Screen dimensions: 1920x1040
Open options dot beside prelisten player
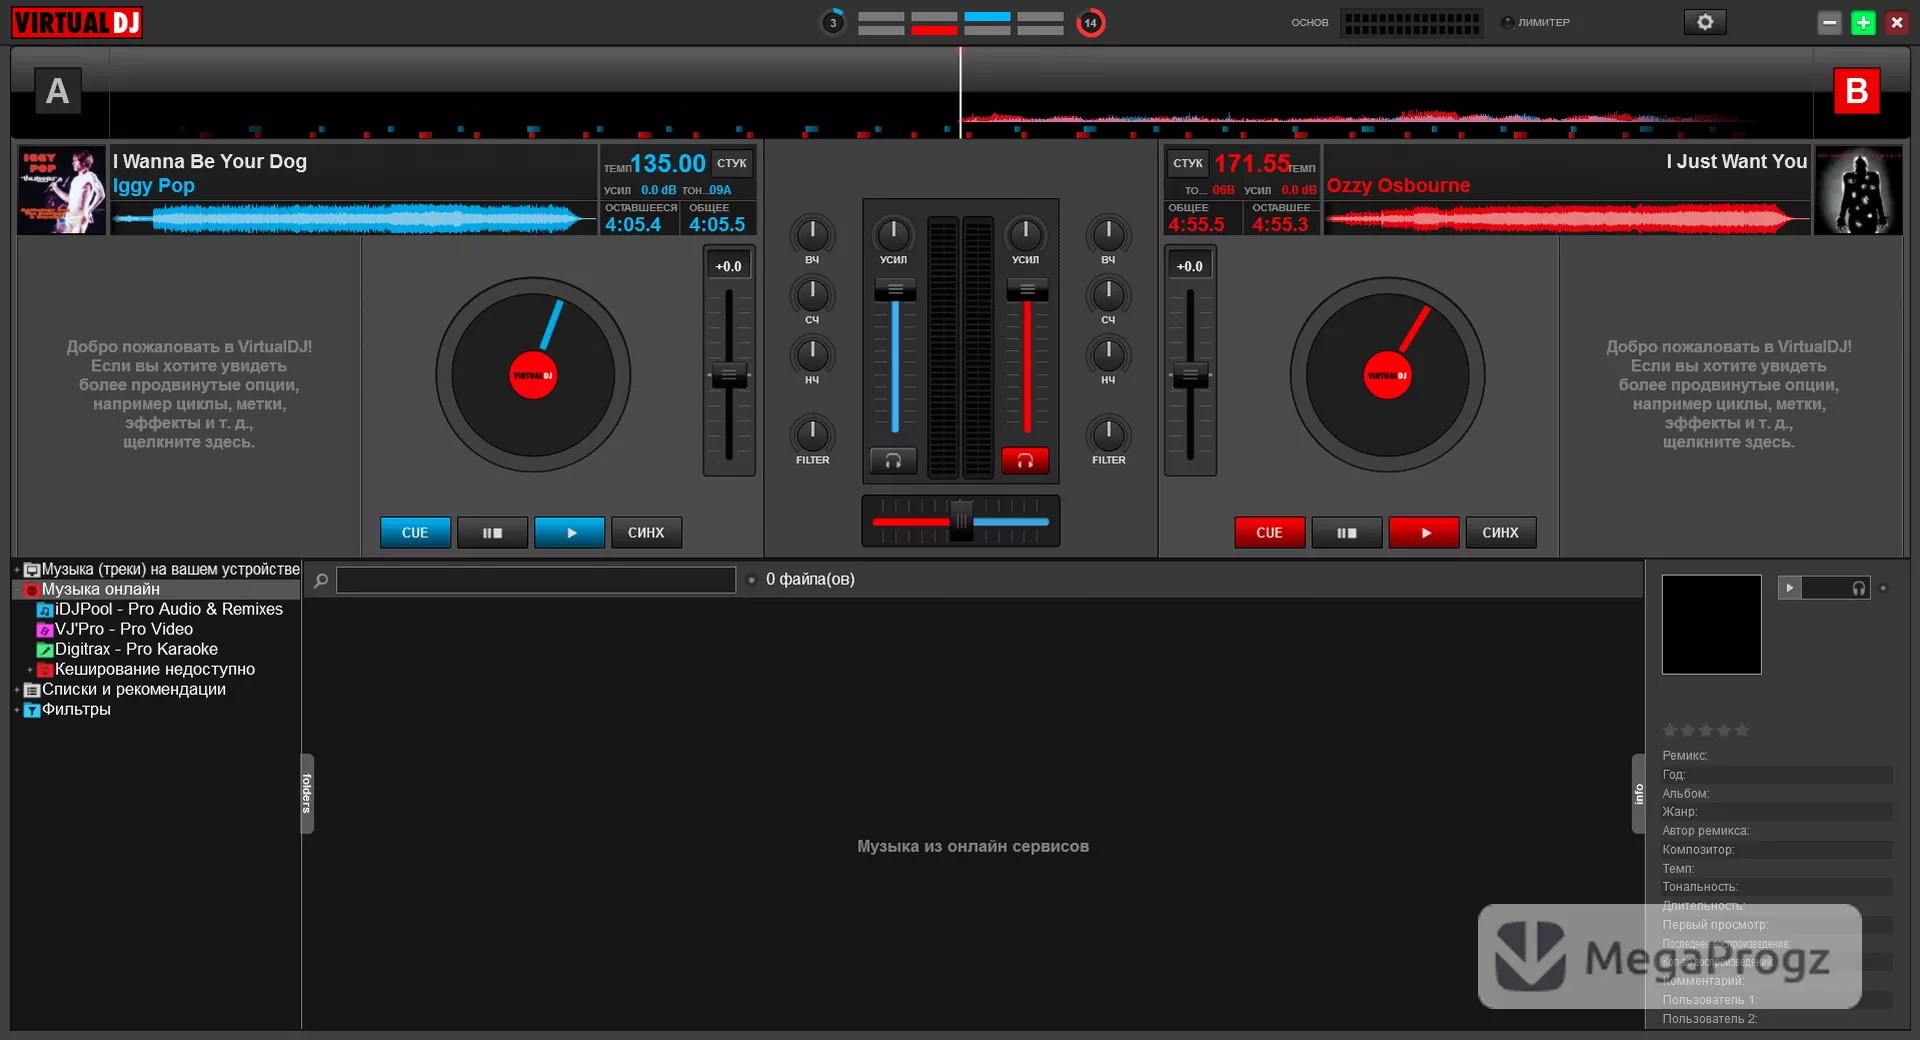[1883, 588]
